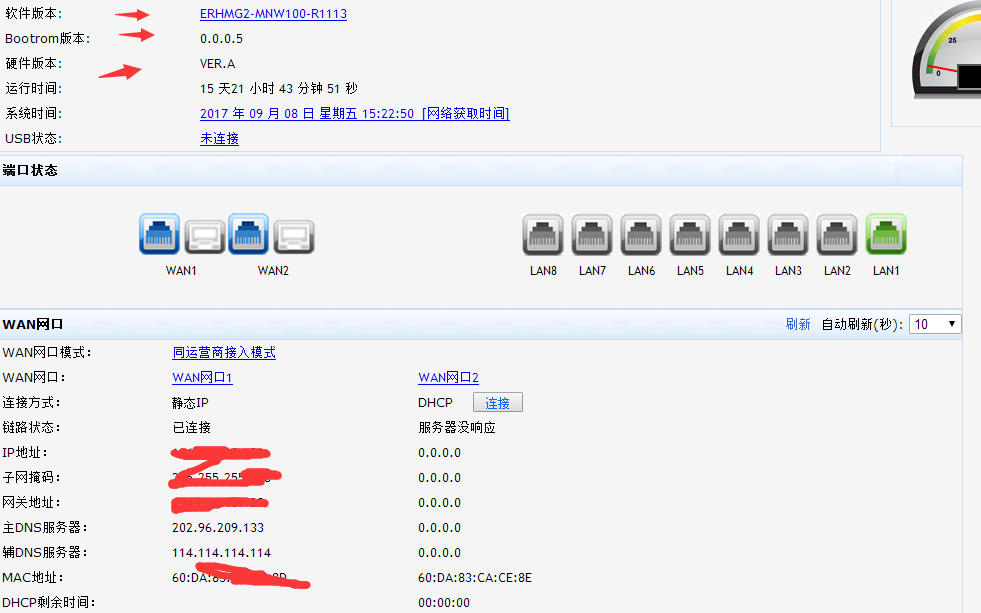Click the LAN2 port icon
Image resolution: width=981 pixels, height=613 pixels.
pyautogui.click(x=836, y=235)
